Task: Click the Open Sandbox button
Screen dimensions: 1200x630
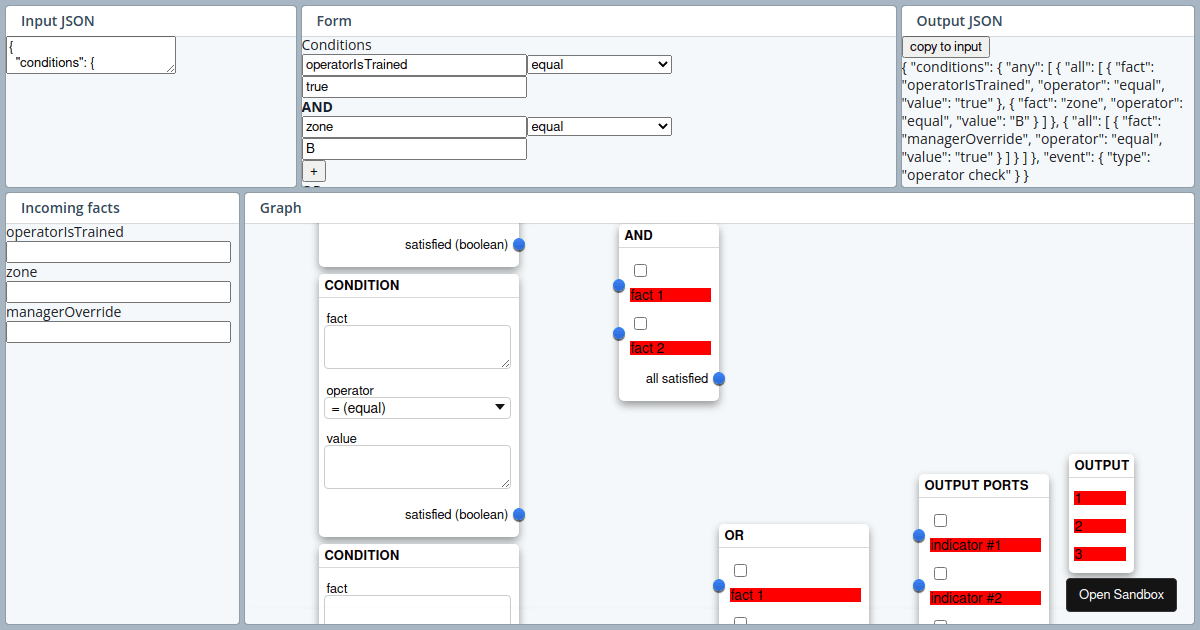Action: click(1121, 595)
